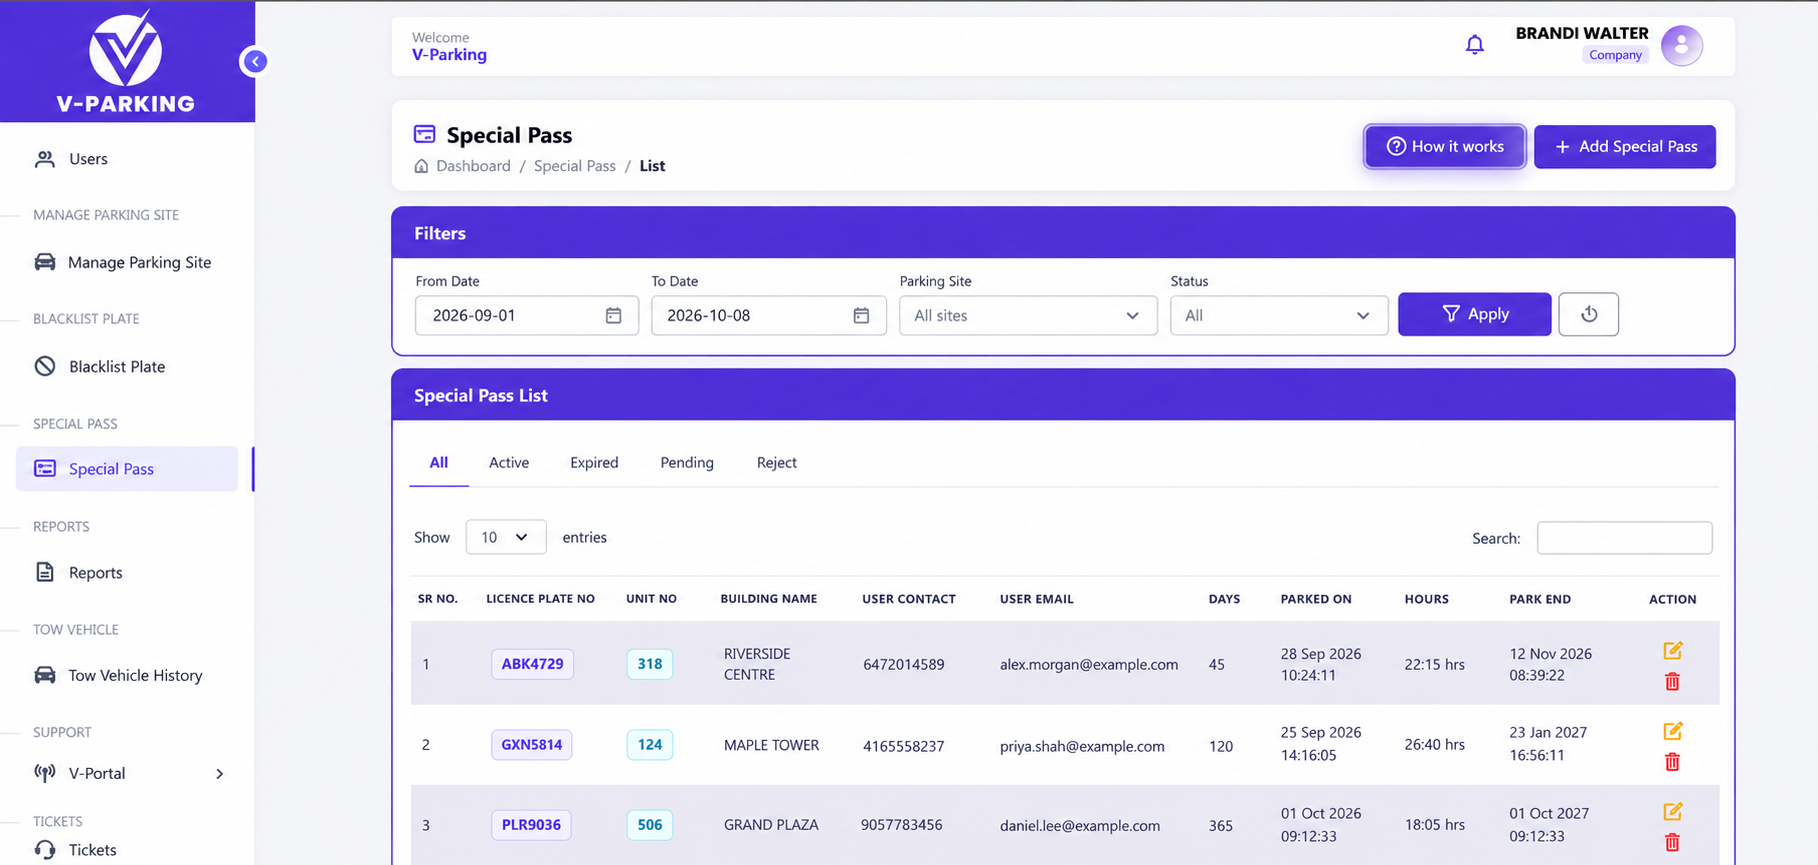The image size is (1818, 865).
Task: Sort by the Days column header
Action: 1224,599
